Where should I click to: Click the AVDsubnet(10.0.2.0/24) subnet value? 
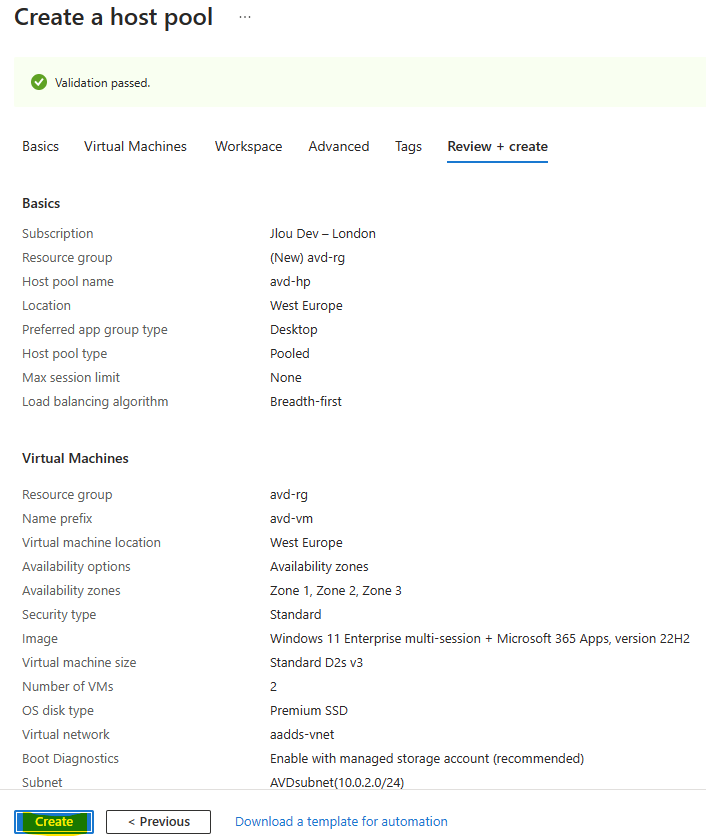click(x=337, y=783)
